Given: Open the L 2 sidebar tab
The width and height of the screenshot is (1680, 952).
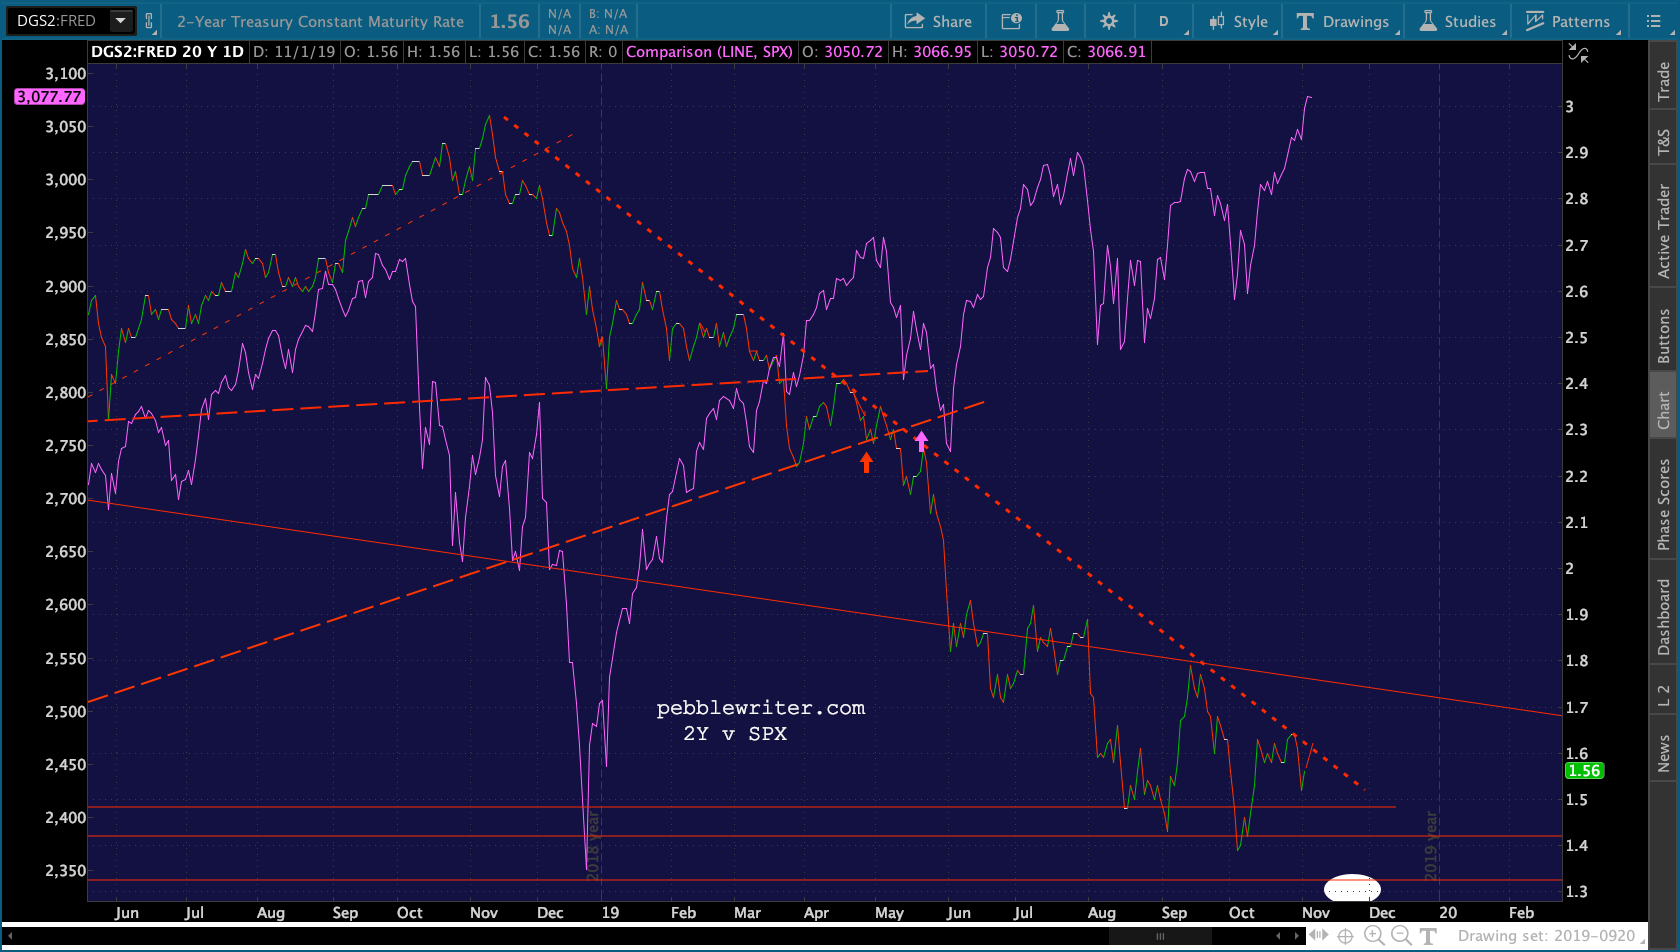Looking at the screenshot, I should 1664,696.
